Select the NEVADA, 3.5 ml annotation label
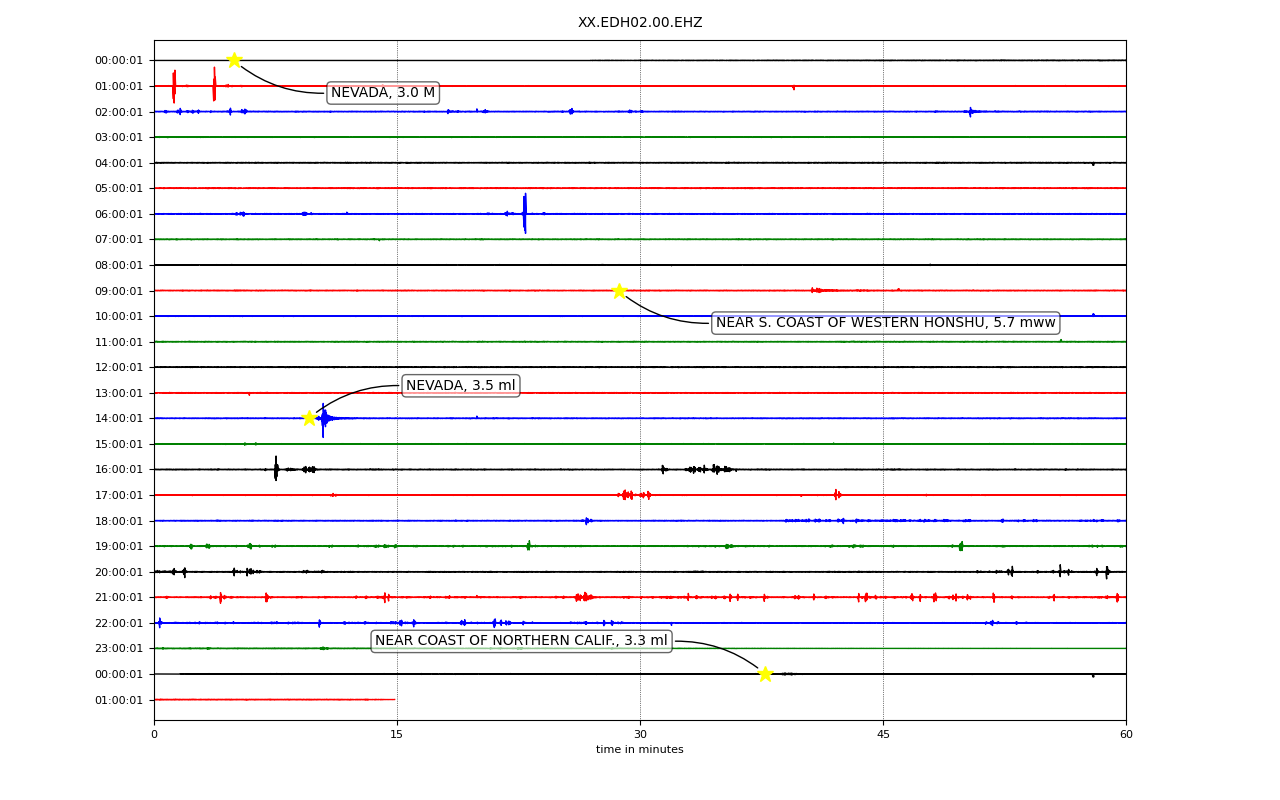 [461, 386]
